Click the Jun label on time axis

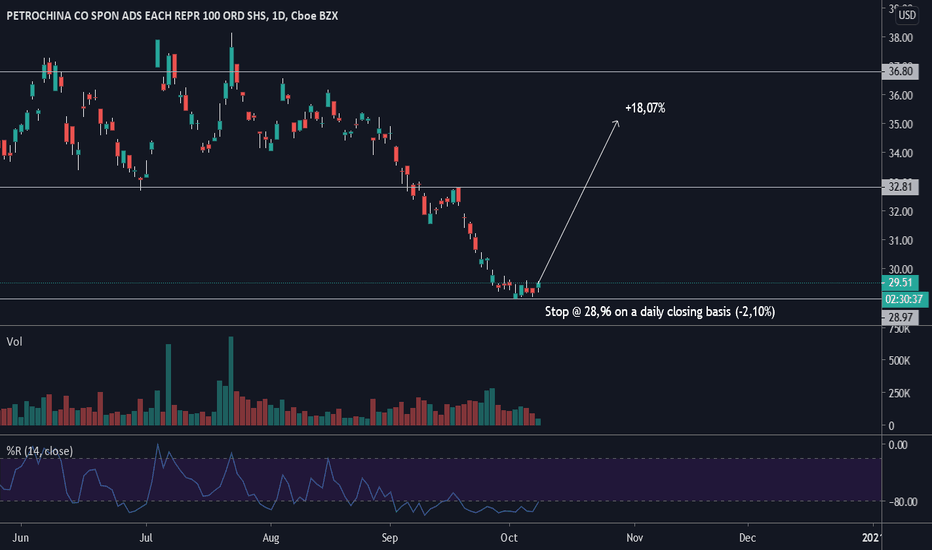[21, 538]
